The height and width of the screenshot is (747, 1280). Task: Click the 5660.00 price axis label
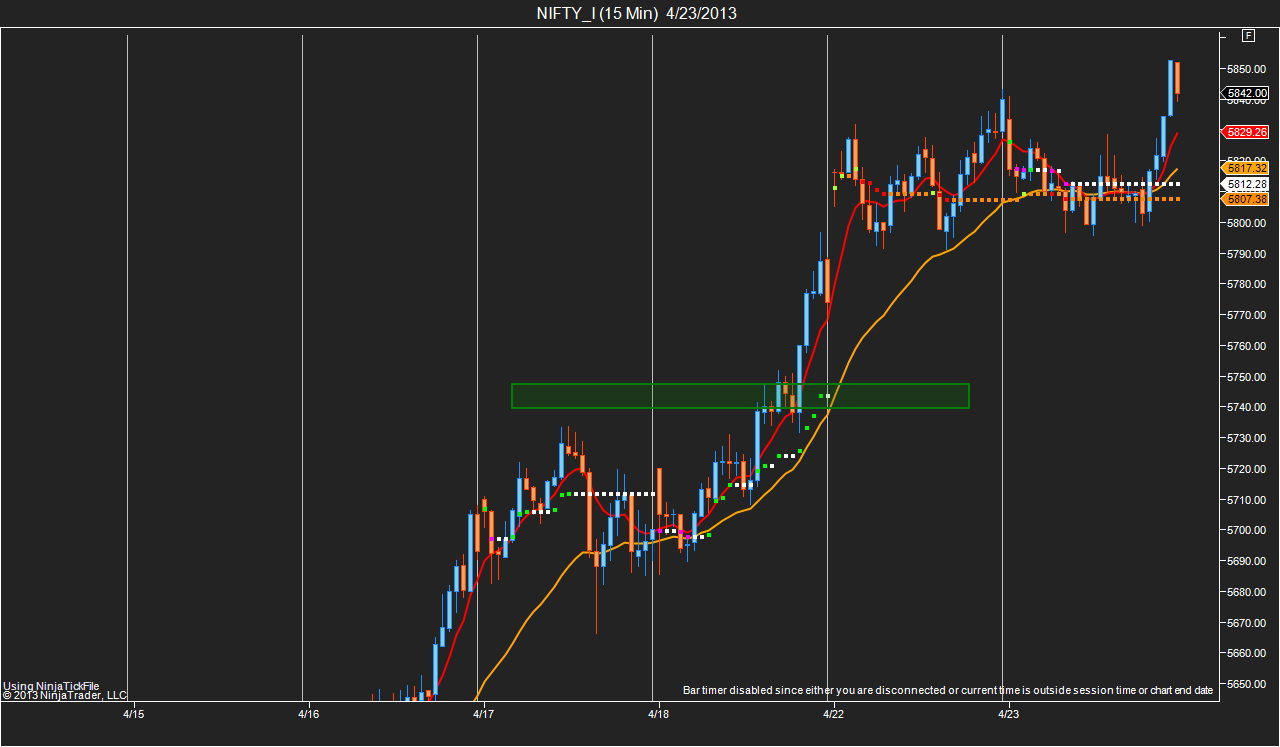1247,653
